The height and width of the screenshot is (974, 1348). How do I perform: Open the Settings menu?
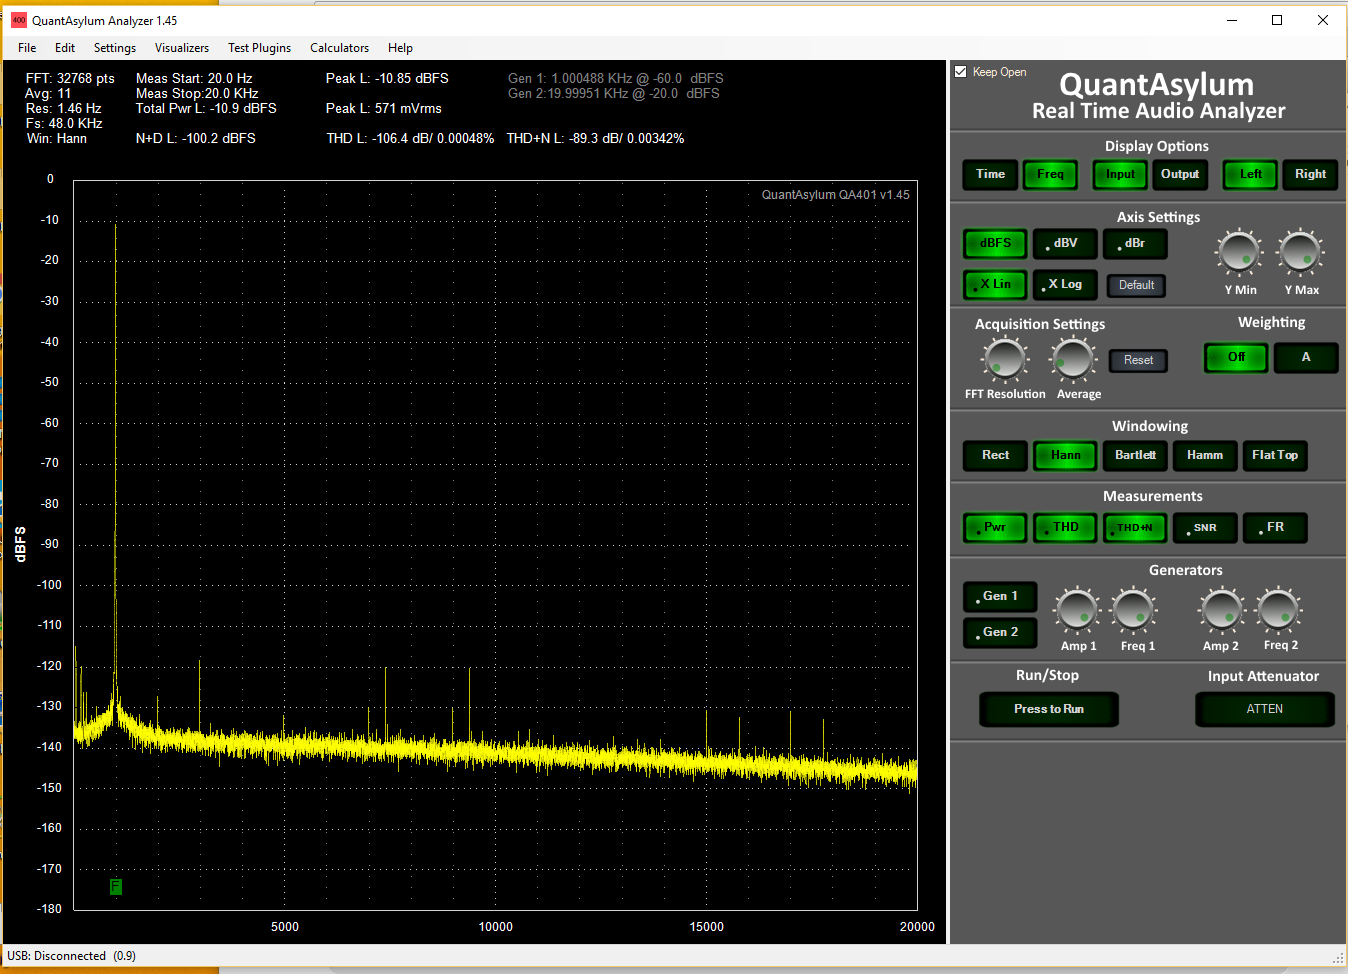[115, 48]
